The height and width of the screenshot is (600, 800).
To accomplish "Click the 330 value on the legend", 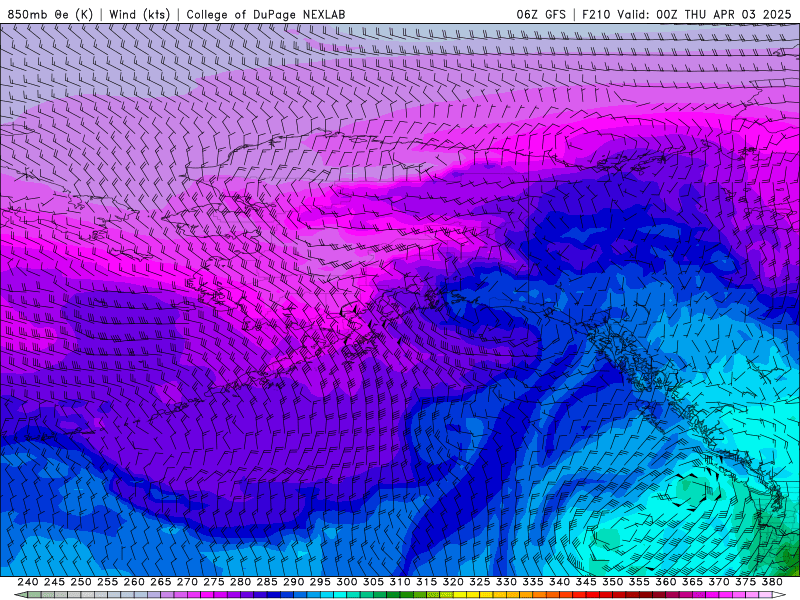I will point(506,582).
